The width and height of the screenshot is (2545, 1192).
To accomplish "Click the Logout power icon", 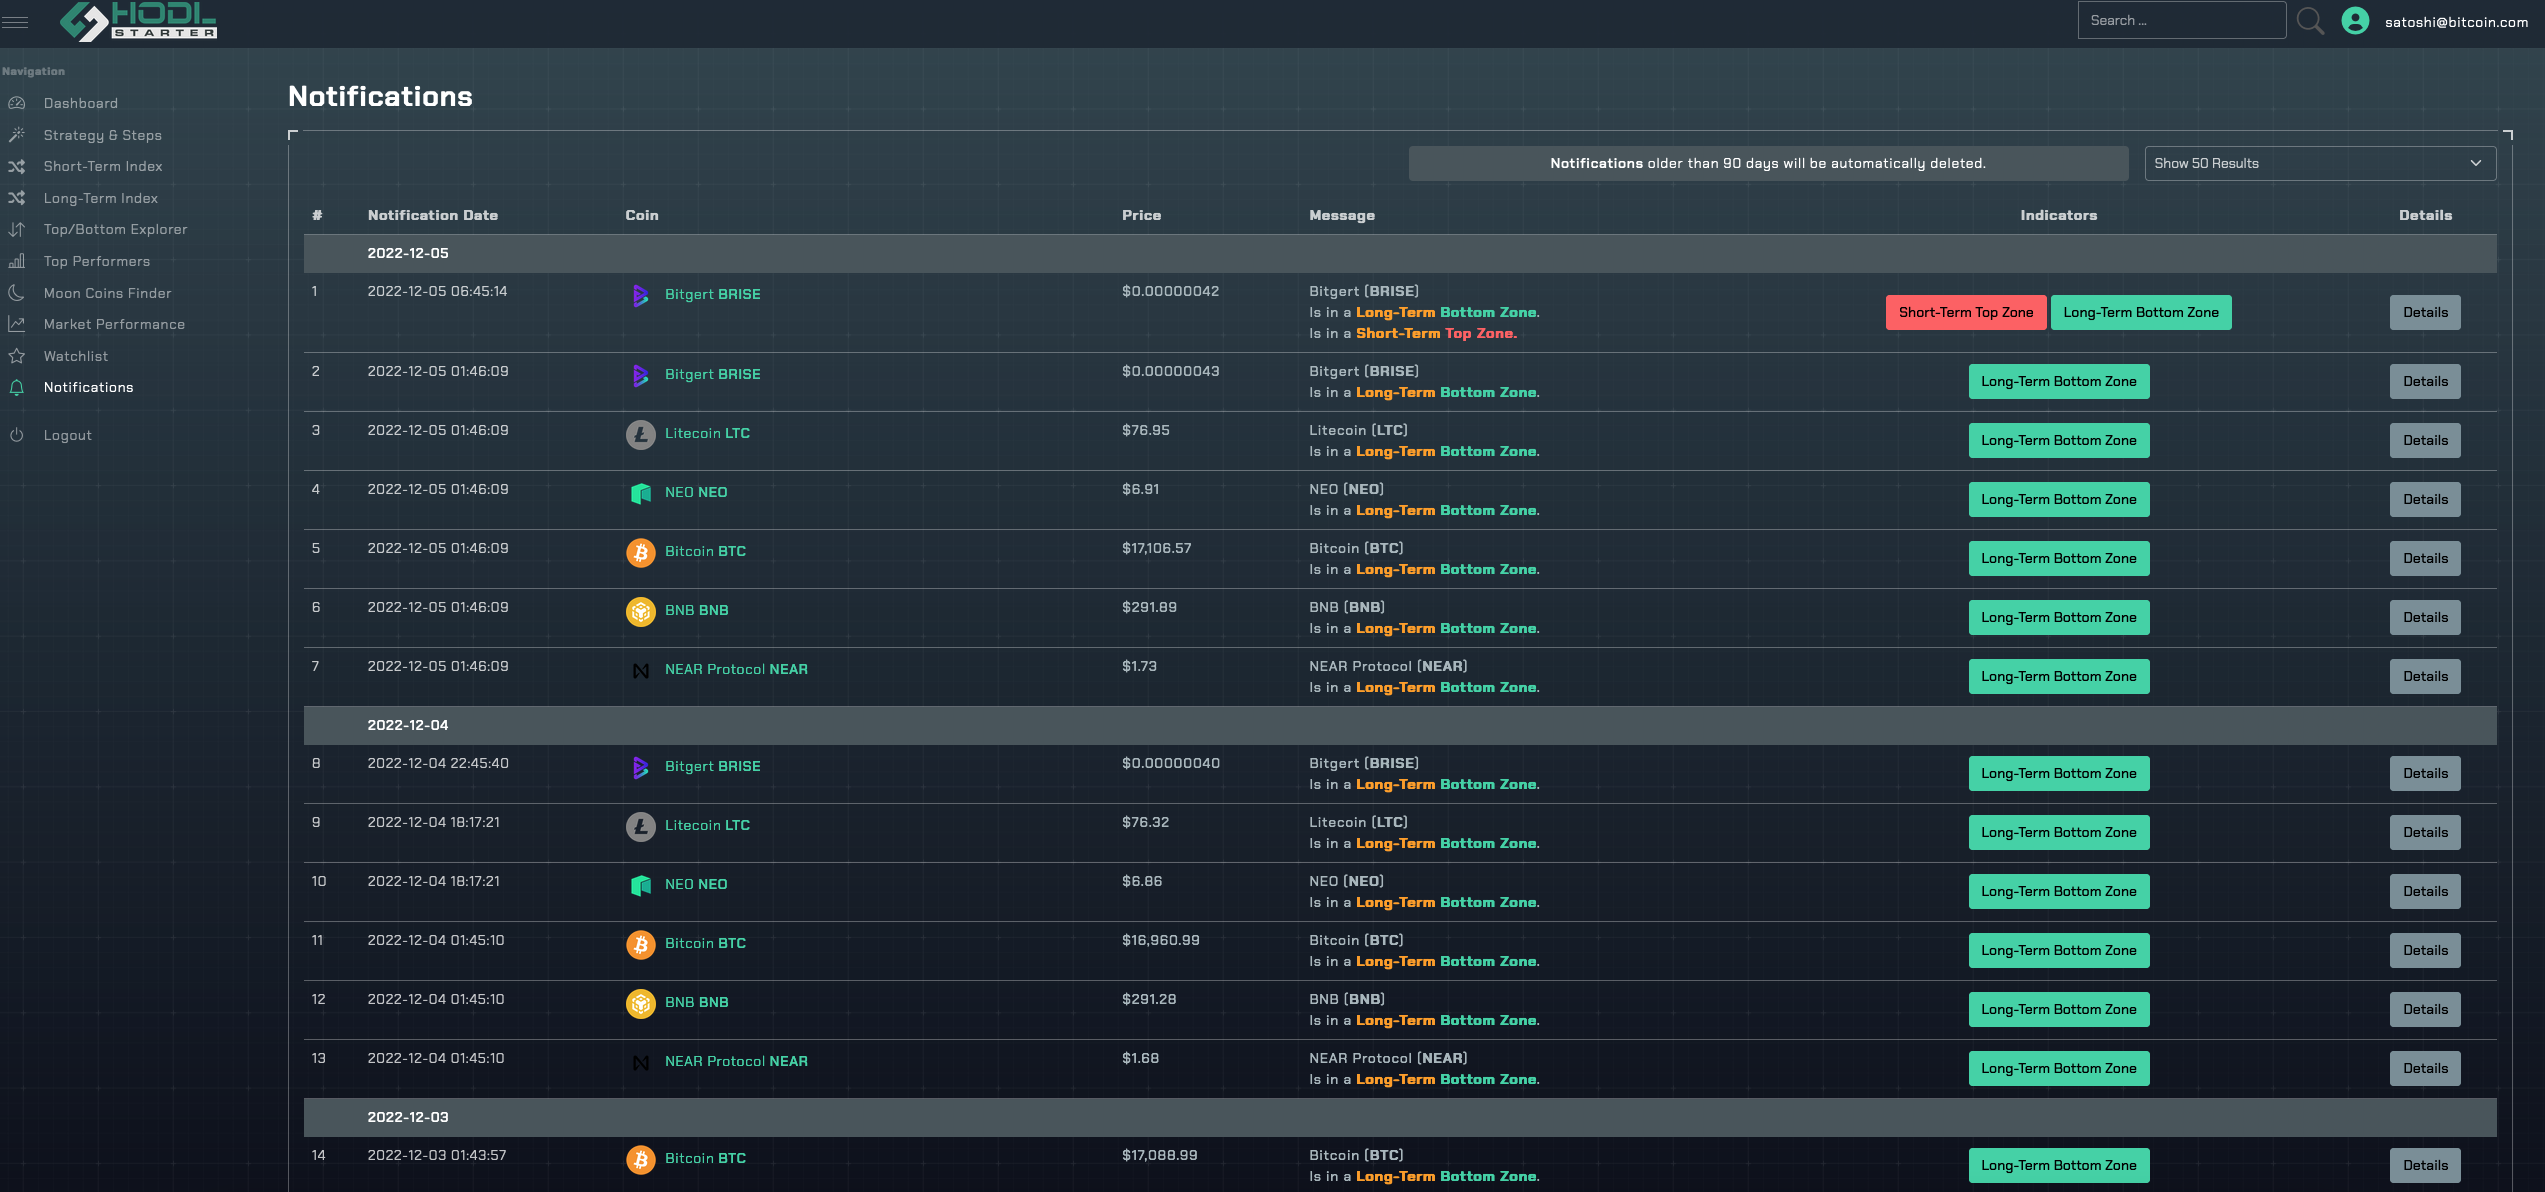I will pyautogui.click(x=17, y=435).
